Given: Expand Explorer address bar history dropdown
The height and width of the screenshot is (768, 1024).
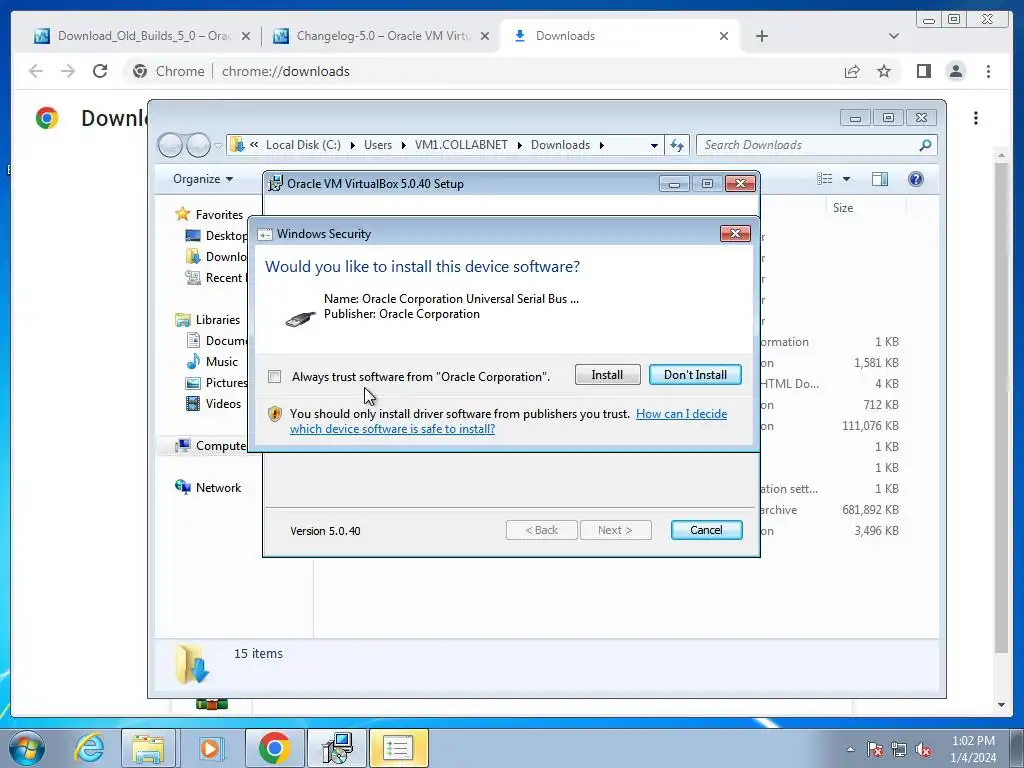Looking at the screenshot, I should [x=654, y=146].
